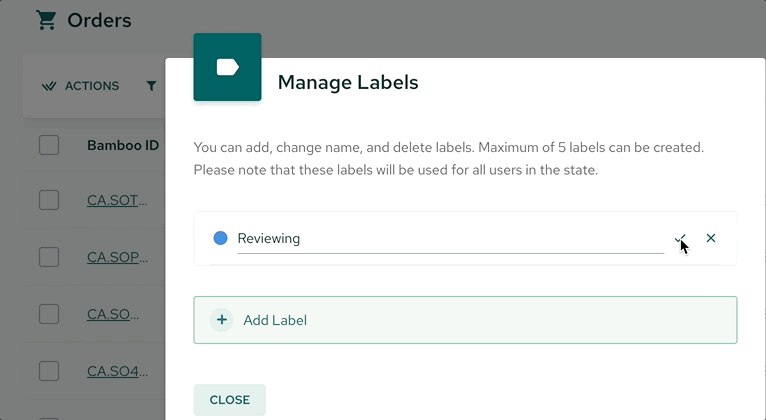Click the Orders page title

pyautogui.click(x=99, y=21)
